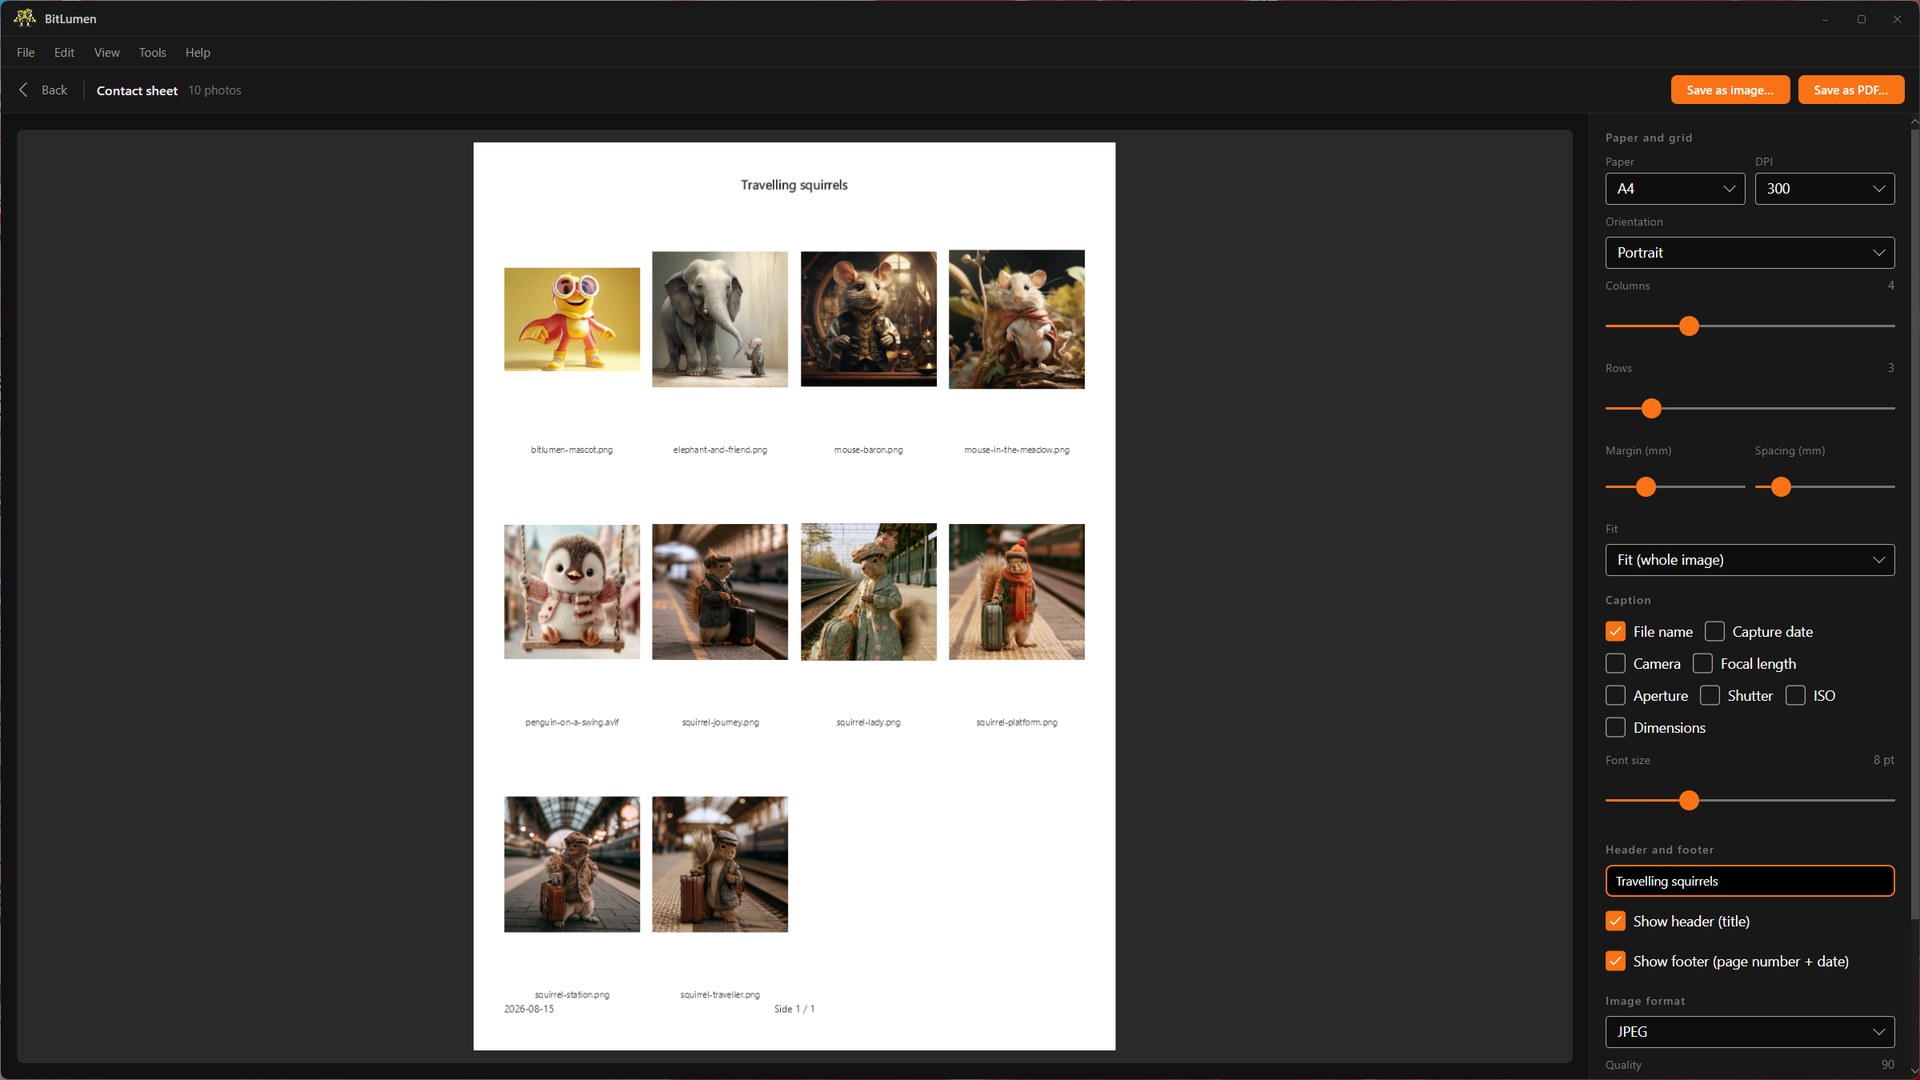Click the Font size slider handle
Viewport: 1920px width, 1080px height.
click(x=1689, y=800)
